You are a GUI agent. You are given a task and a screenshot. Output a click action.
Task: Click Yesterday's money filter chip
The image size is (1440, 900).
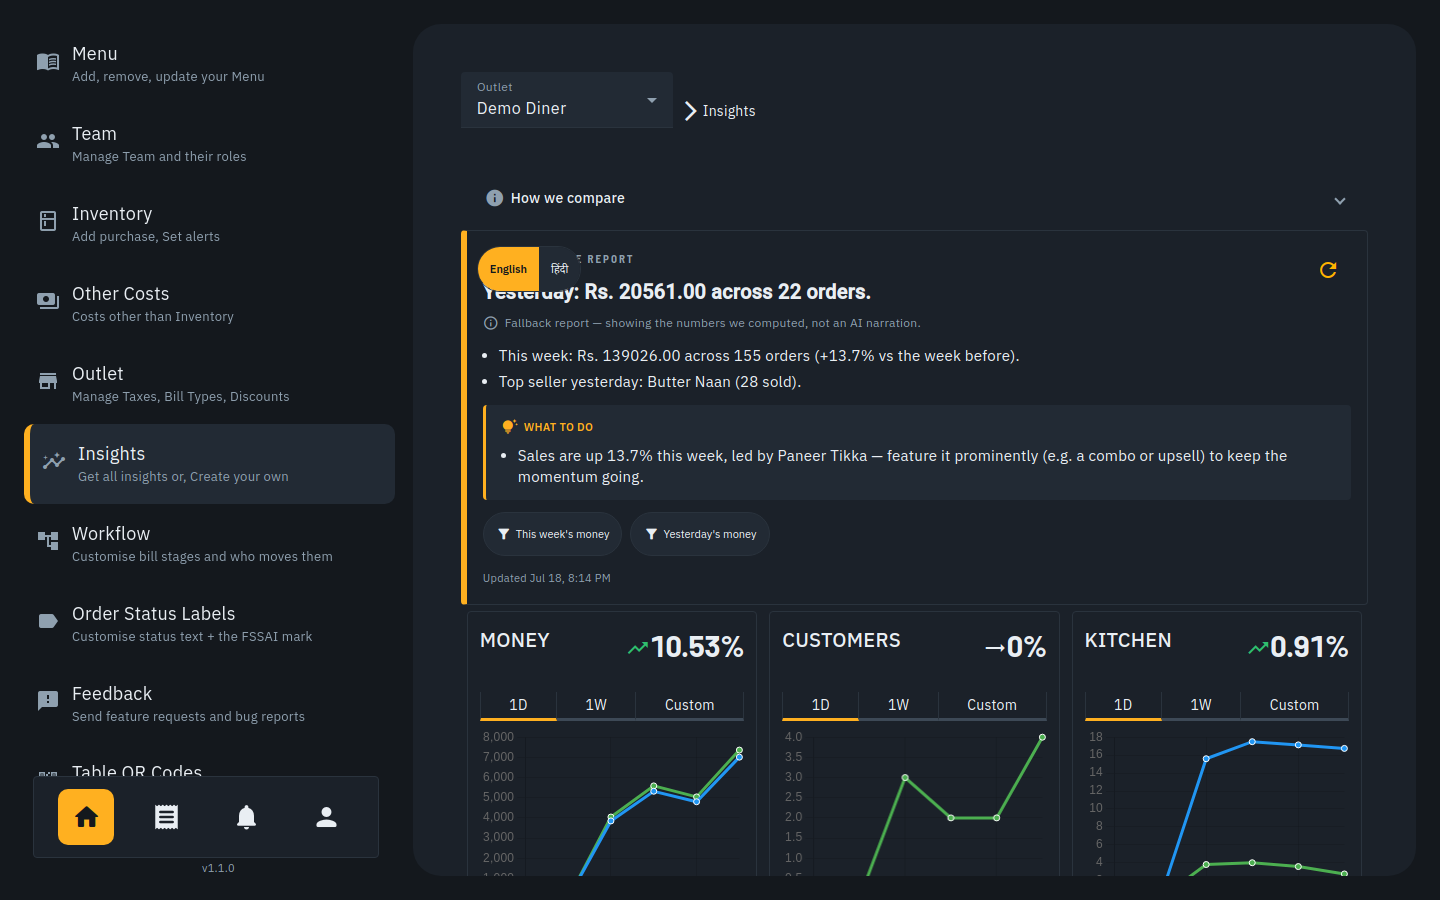click(700, 534)
